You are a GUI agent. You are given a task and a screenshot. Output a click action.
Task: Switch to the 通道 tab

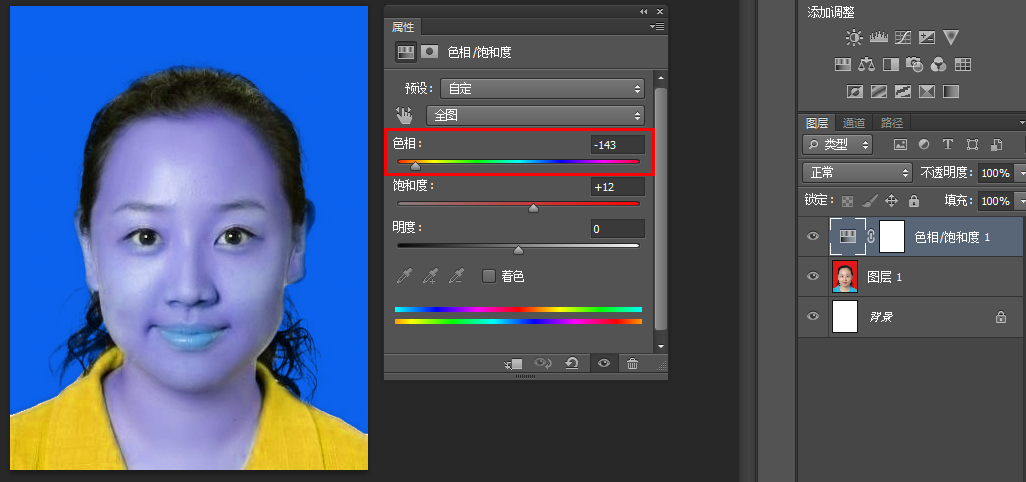click(853, 123)
